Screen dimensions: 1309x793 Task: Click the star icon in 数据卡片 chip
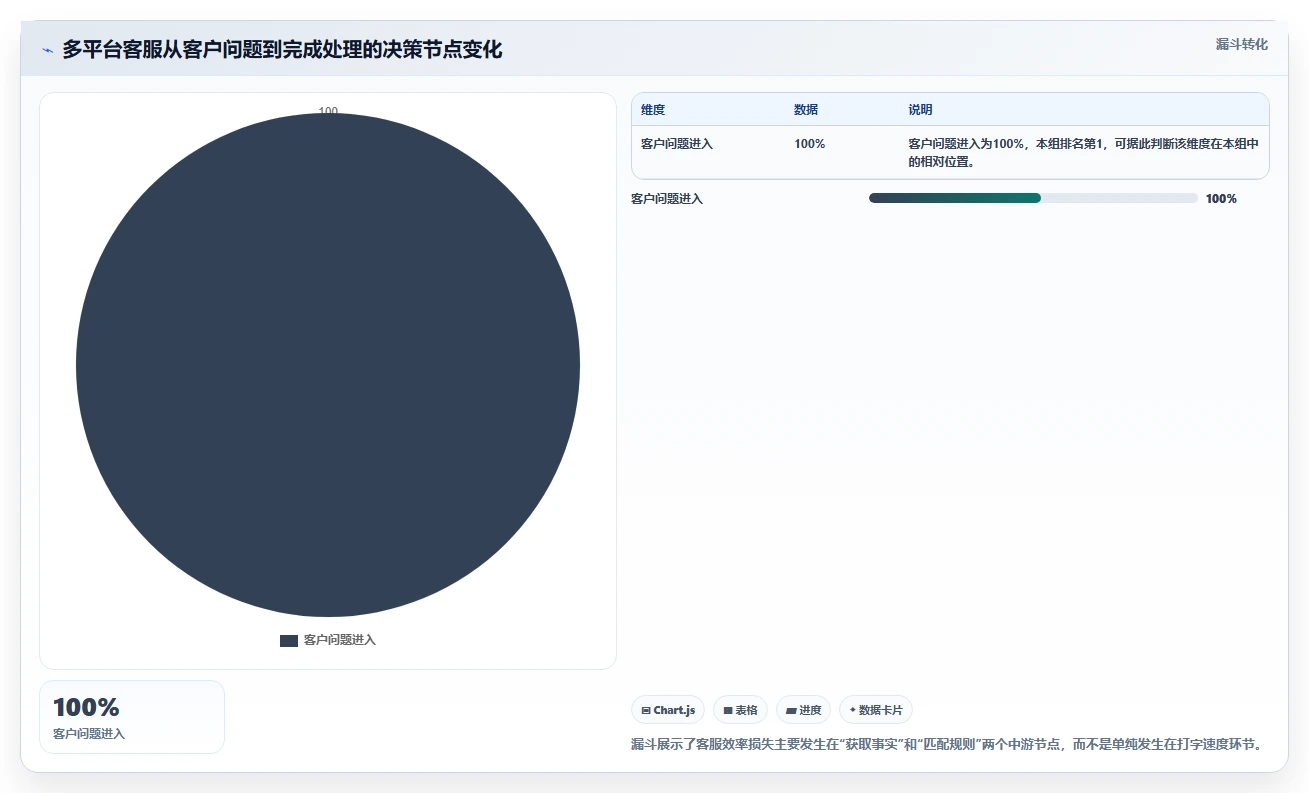852,710
